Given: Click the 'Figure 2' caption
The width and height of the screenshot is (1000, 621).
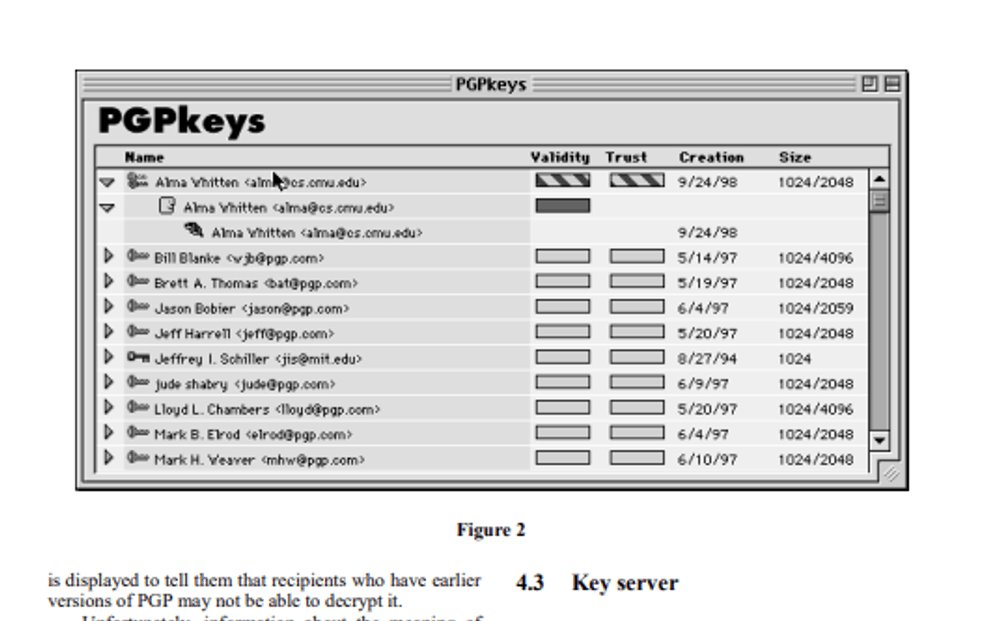Looking at the screenshot, I should point(491,530).
